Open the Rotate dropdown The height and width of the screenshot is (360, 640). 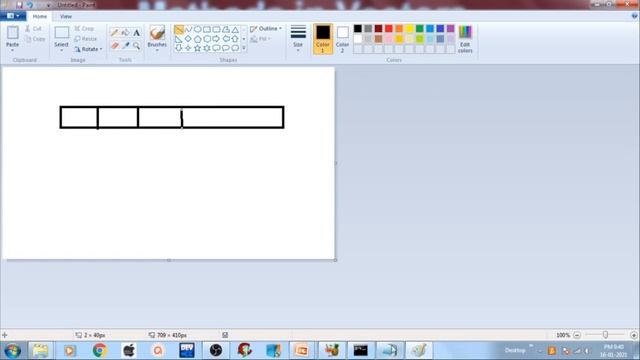coord(88,49)
